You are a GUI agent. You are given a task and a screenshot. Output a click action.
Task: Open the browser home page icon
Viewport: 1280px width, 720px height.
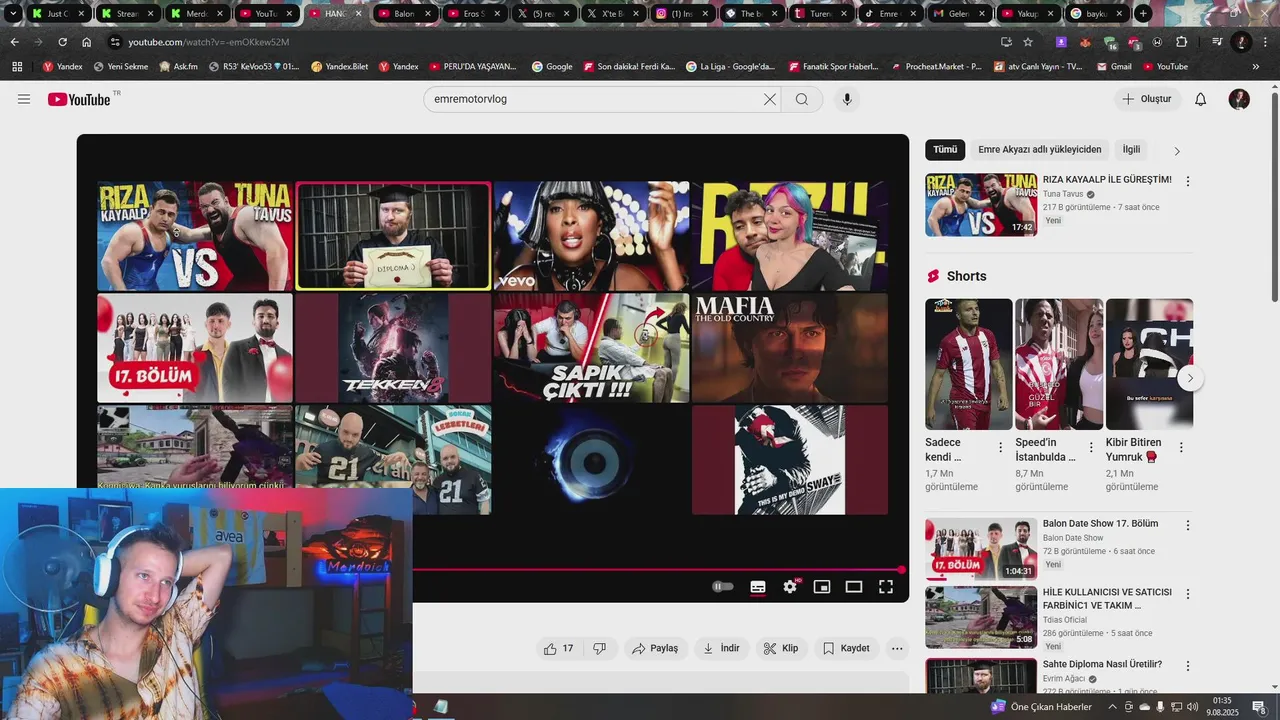pyautogui.click(x=87, y=42)
